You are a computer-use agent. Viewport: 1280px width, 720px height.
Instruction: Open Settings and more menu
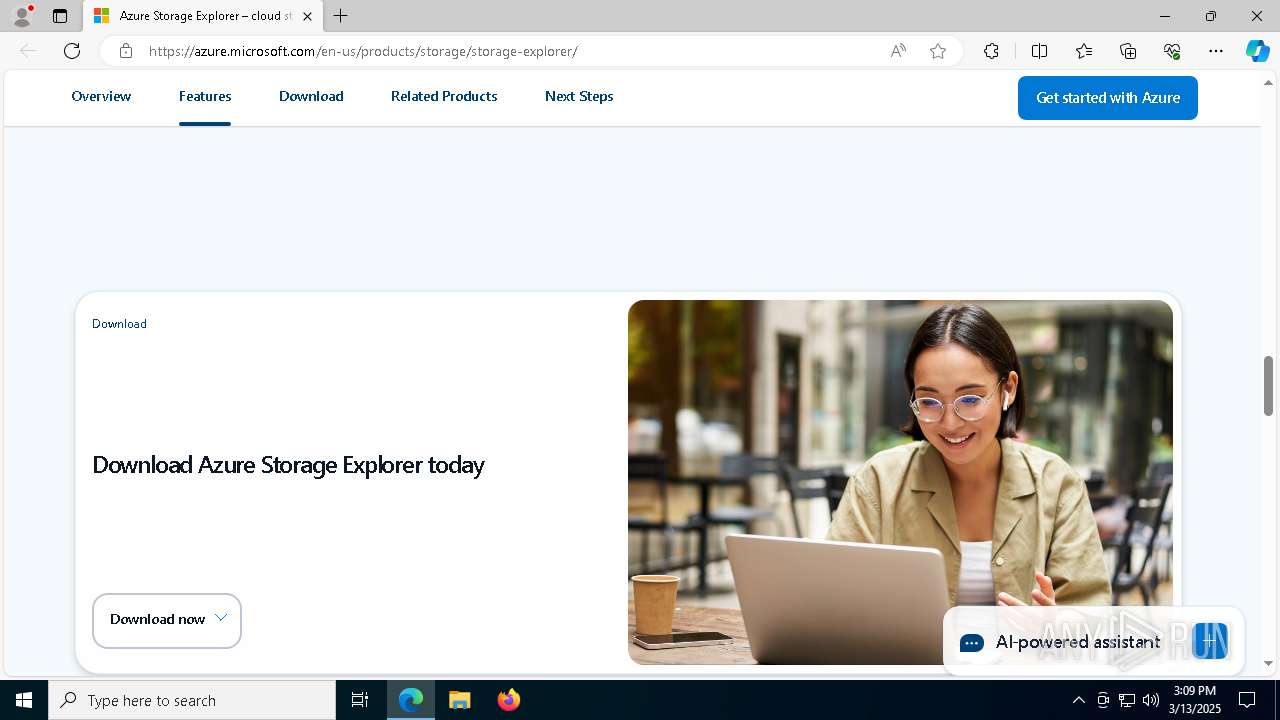click(x=1216, y=51)
